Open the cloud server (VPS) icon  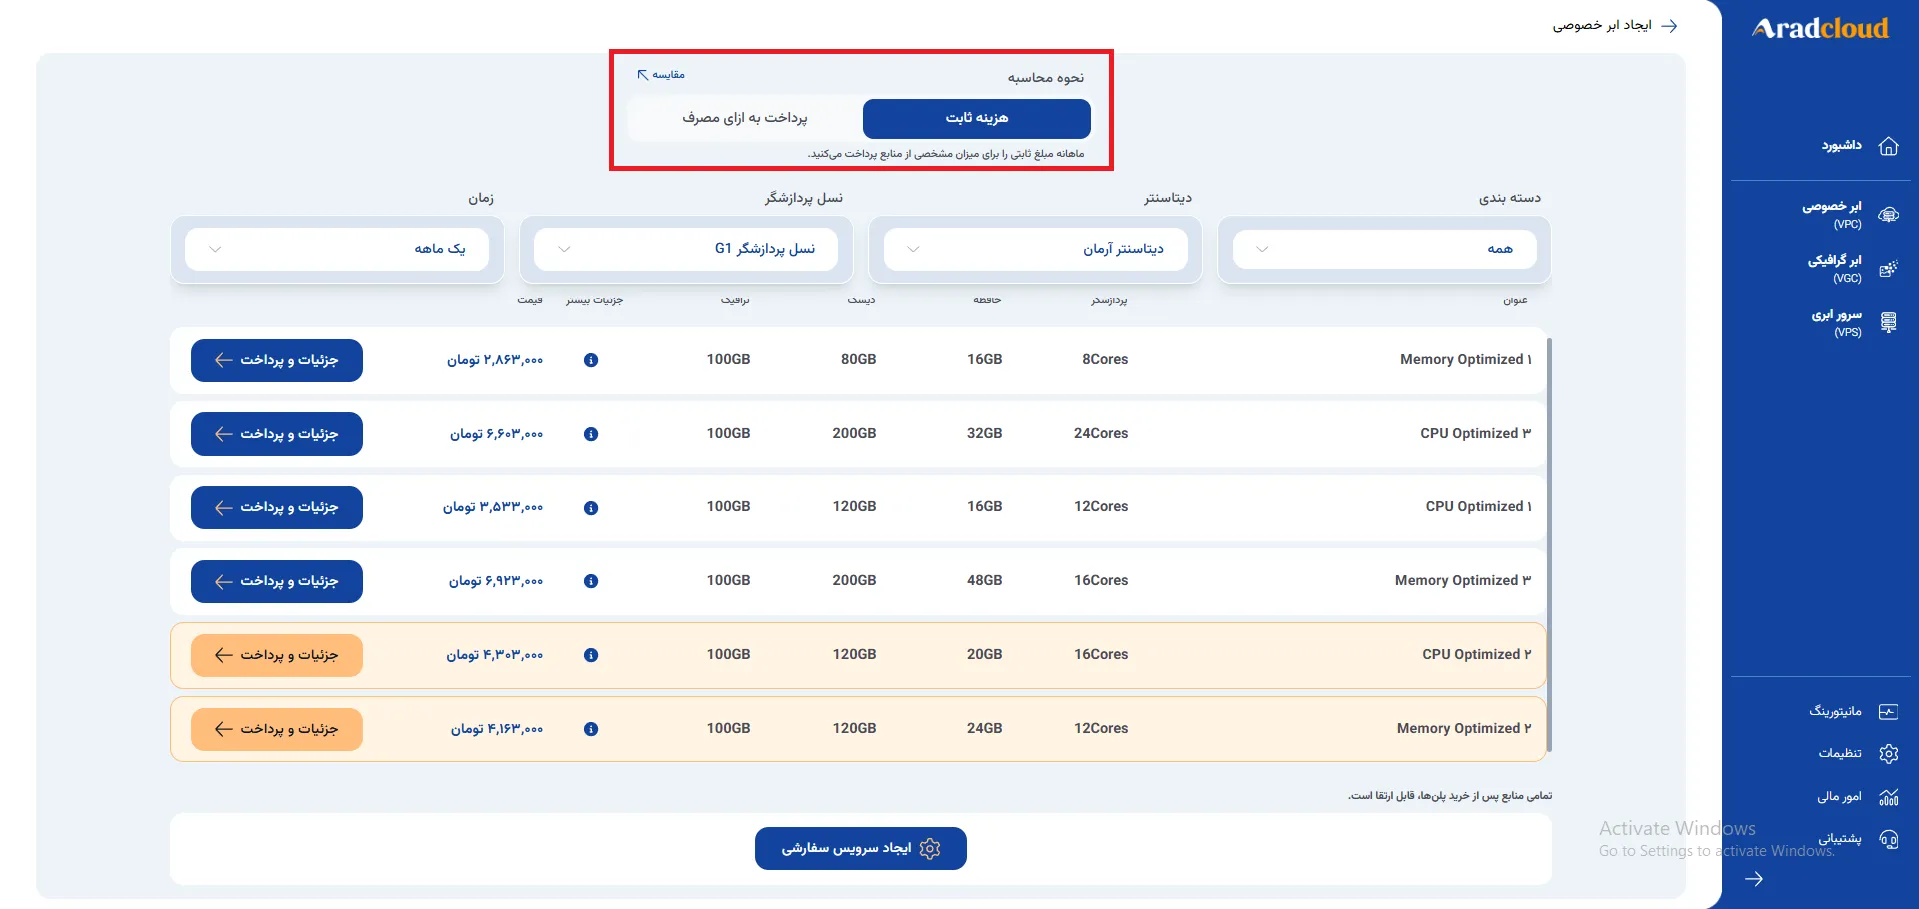[x=1888, y=323]
